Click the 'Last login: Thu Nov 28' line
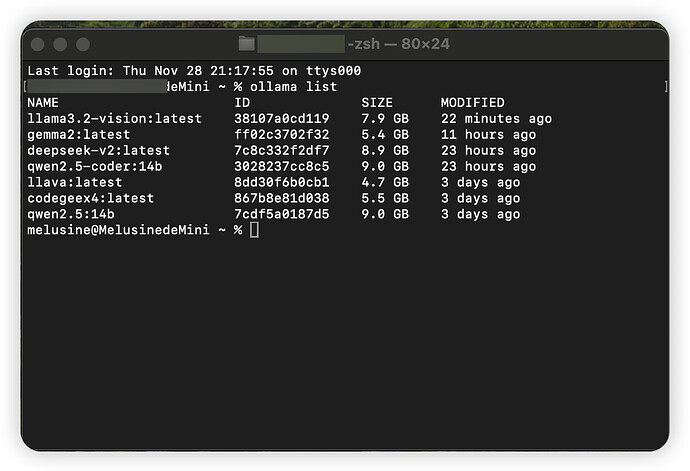690x471 pixels. (194, 71)
